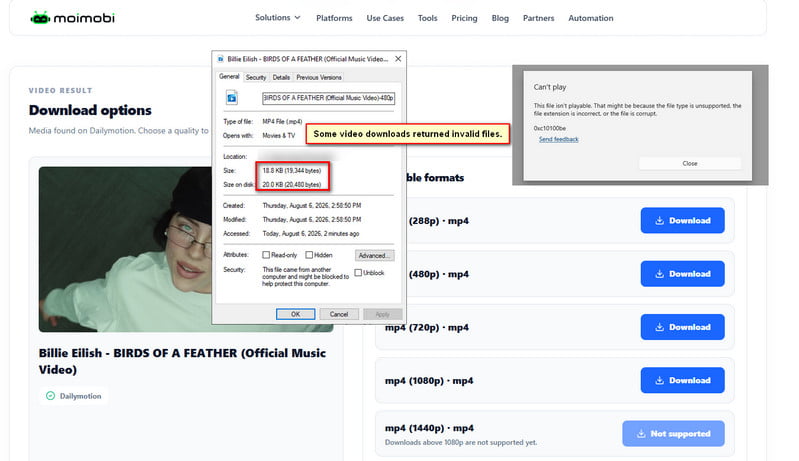The width and height of the screenshot is (799, 461).
Task: Click the 'mp4 (1440p) · mp4' label
Action: [429, 428]
